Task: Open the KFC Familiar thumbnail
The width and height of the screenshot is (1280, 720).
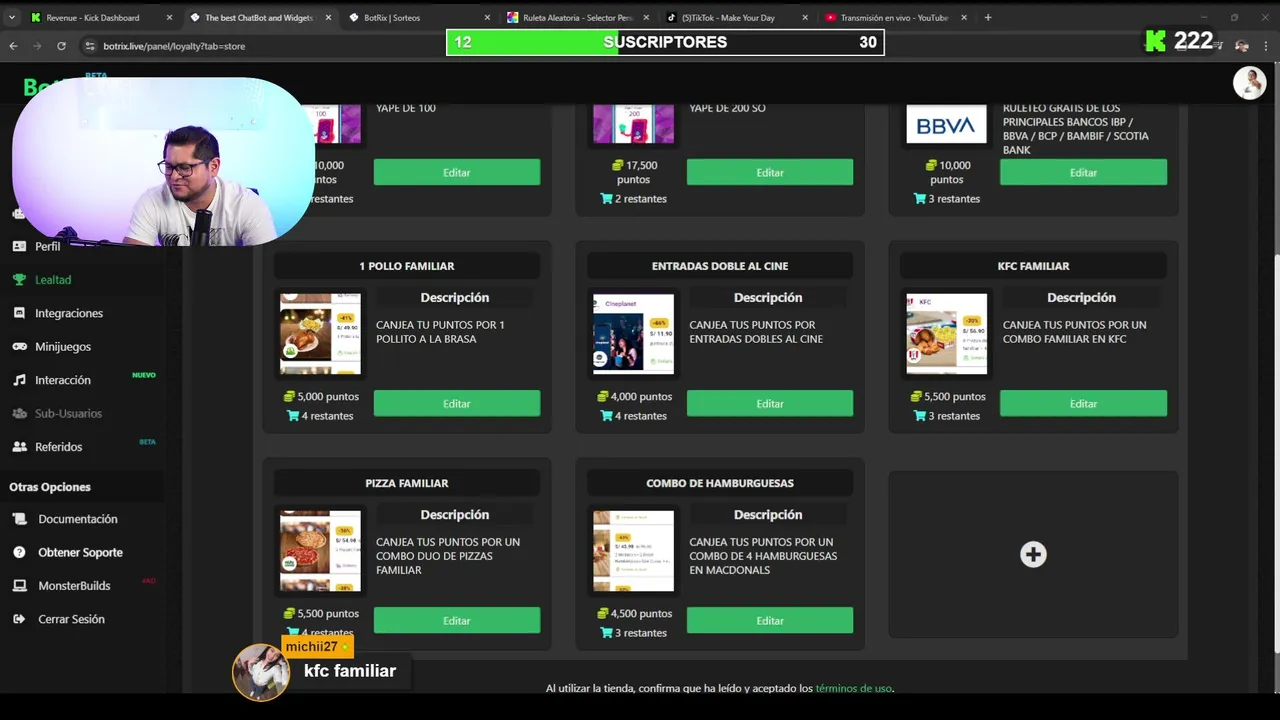Action: point(946,334)
